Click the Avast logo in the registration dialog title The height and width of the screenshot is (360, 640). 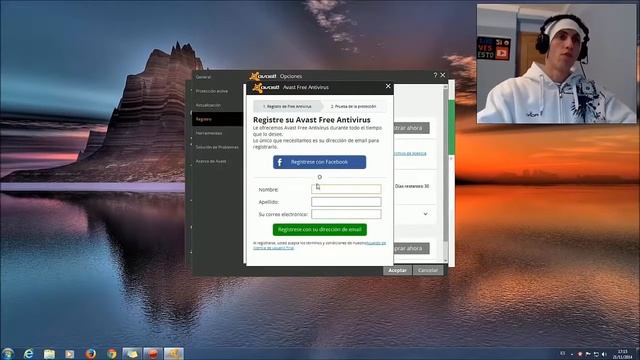[266, 87]
